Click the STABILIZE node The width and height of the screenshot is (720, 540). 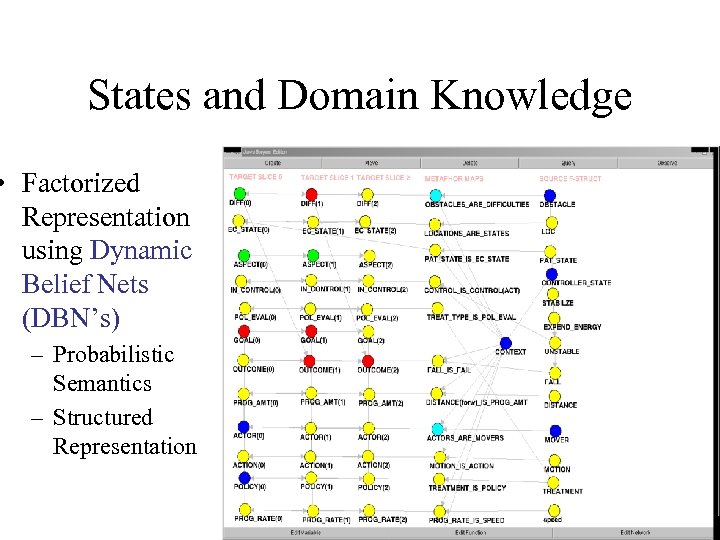pyautogui.click(x=553, y=294)
